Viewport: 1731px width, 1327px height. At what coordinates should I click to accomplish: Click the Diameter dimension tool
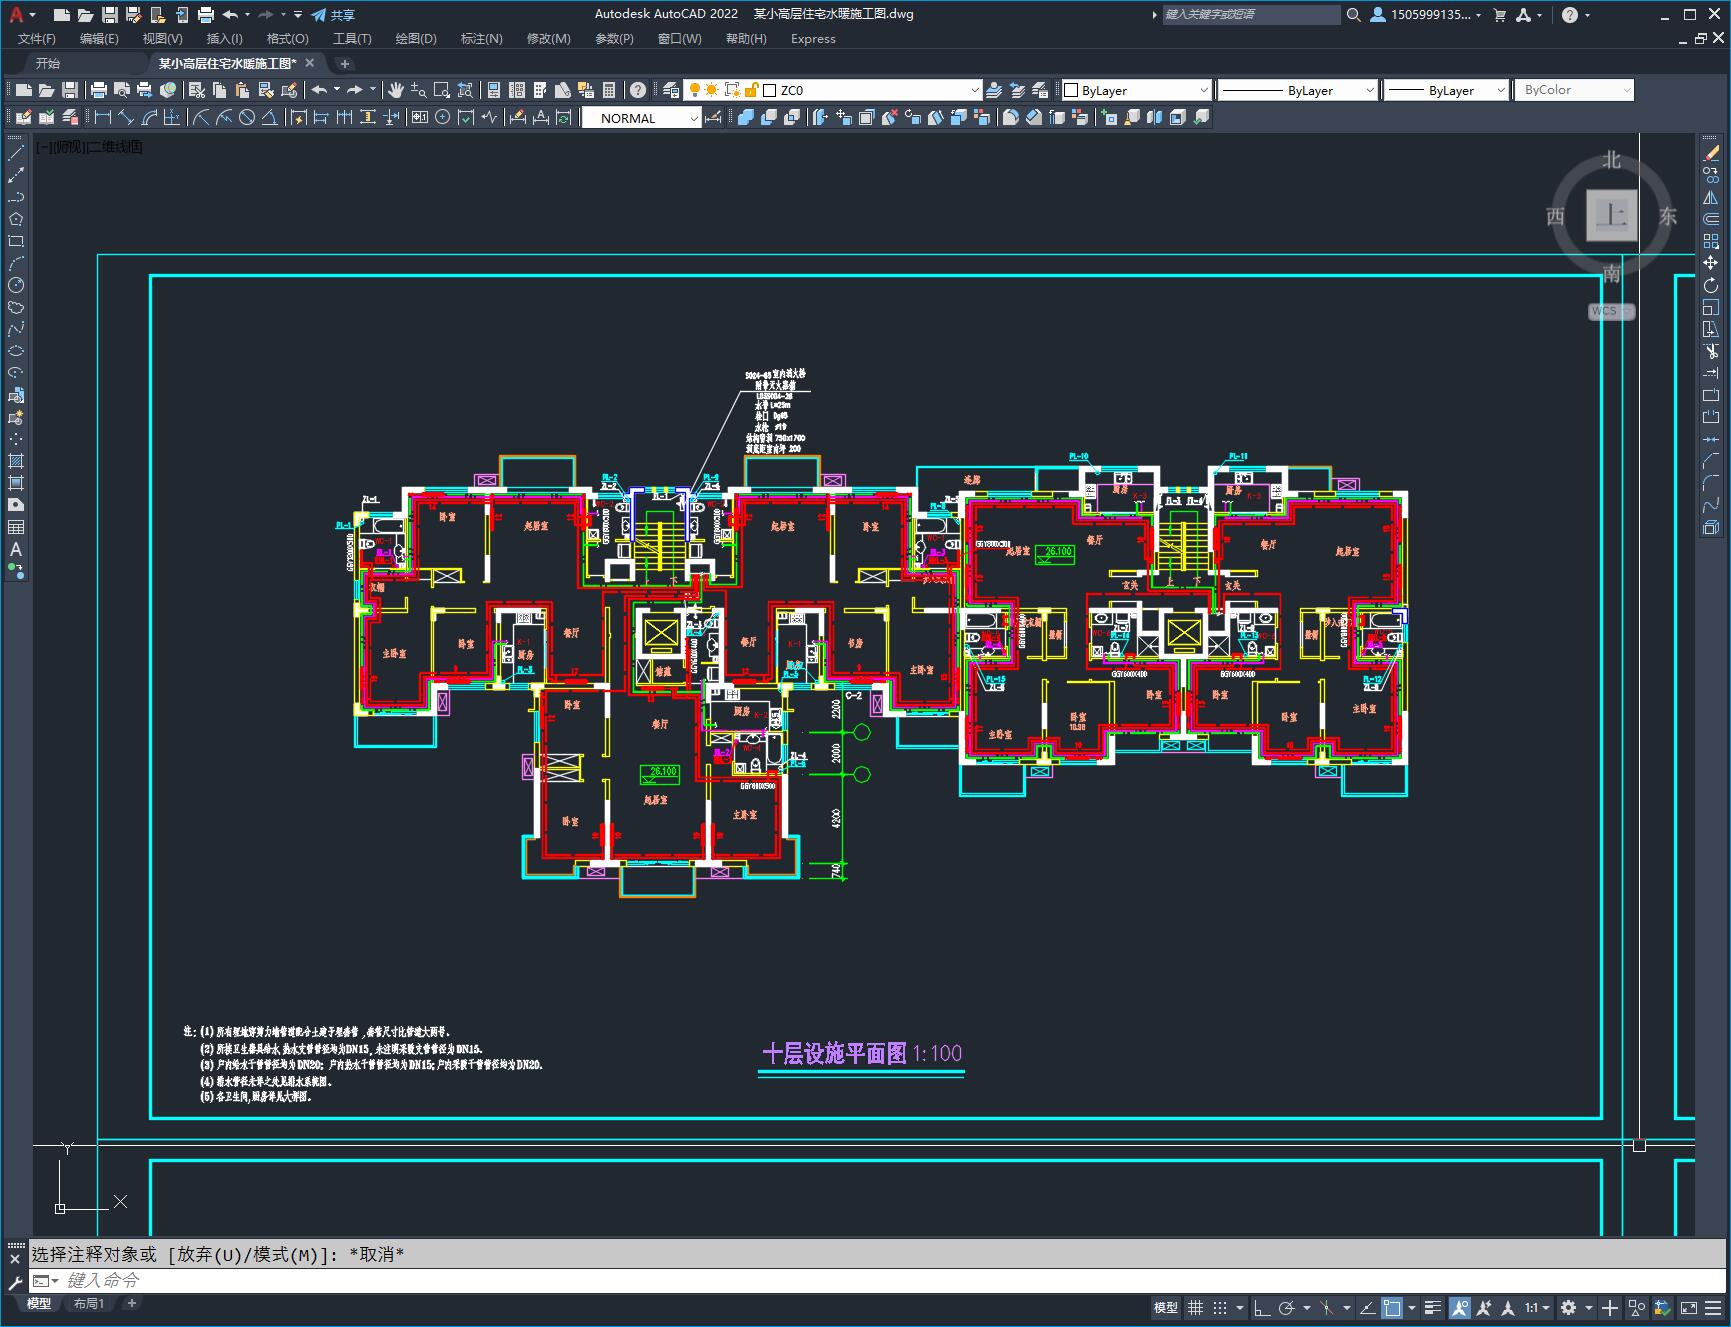[247, 117]
